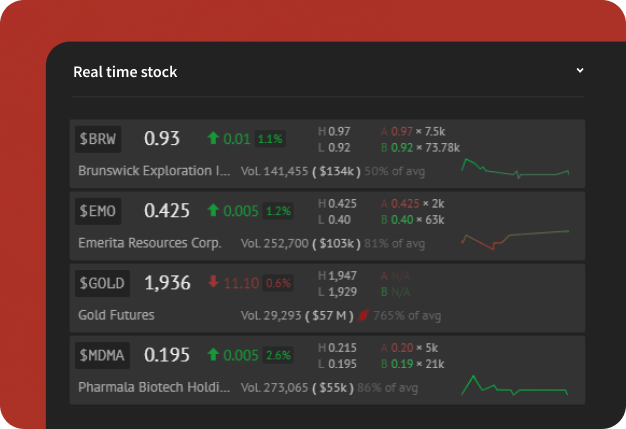The image size is (626, 429).
Task: Click the Real time stock heading
Action: pos(125,72)
